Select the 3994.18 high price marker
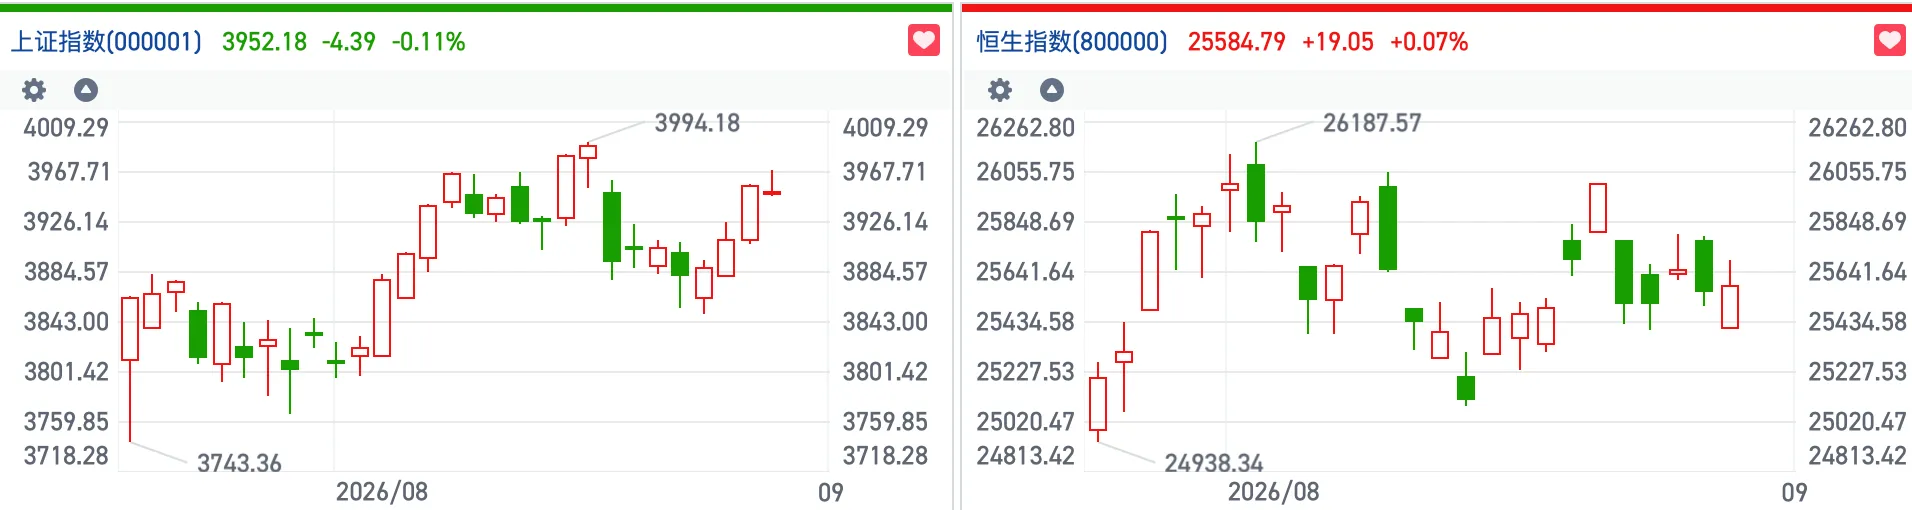 pyautogui.click(x=697, y=123)
